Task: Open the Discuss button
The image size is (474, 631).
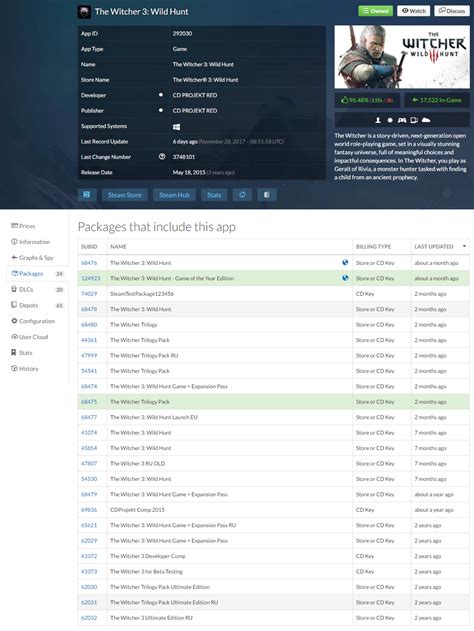Action: 452,11
